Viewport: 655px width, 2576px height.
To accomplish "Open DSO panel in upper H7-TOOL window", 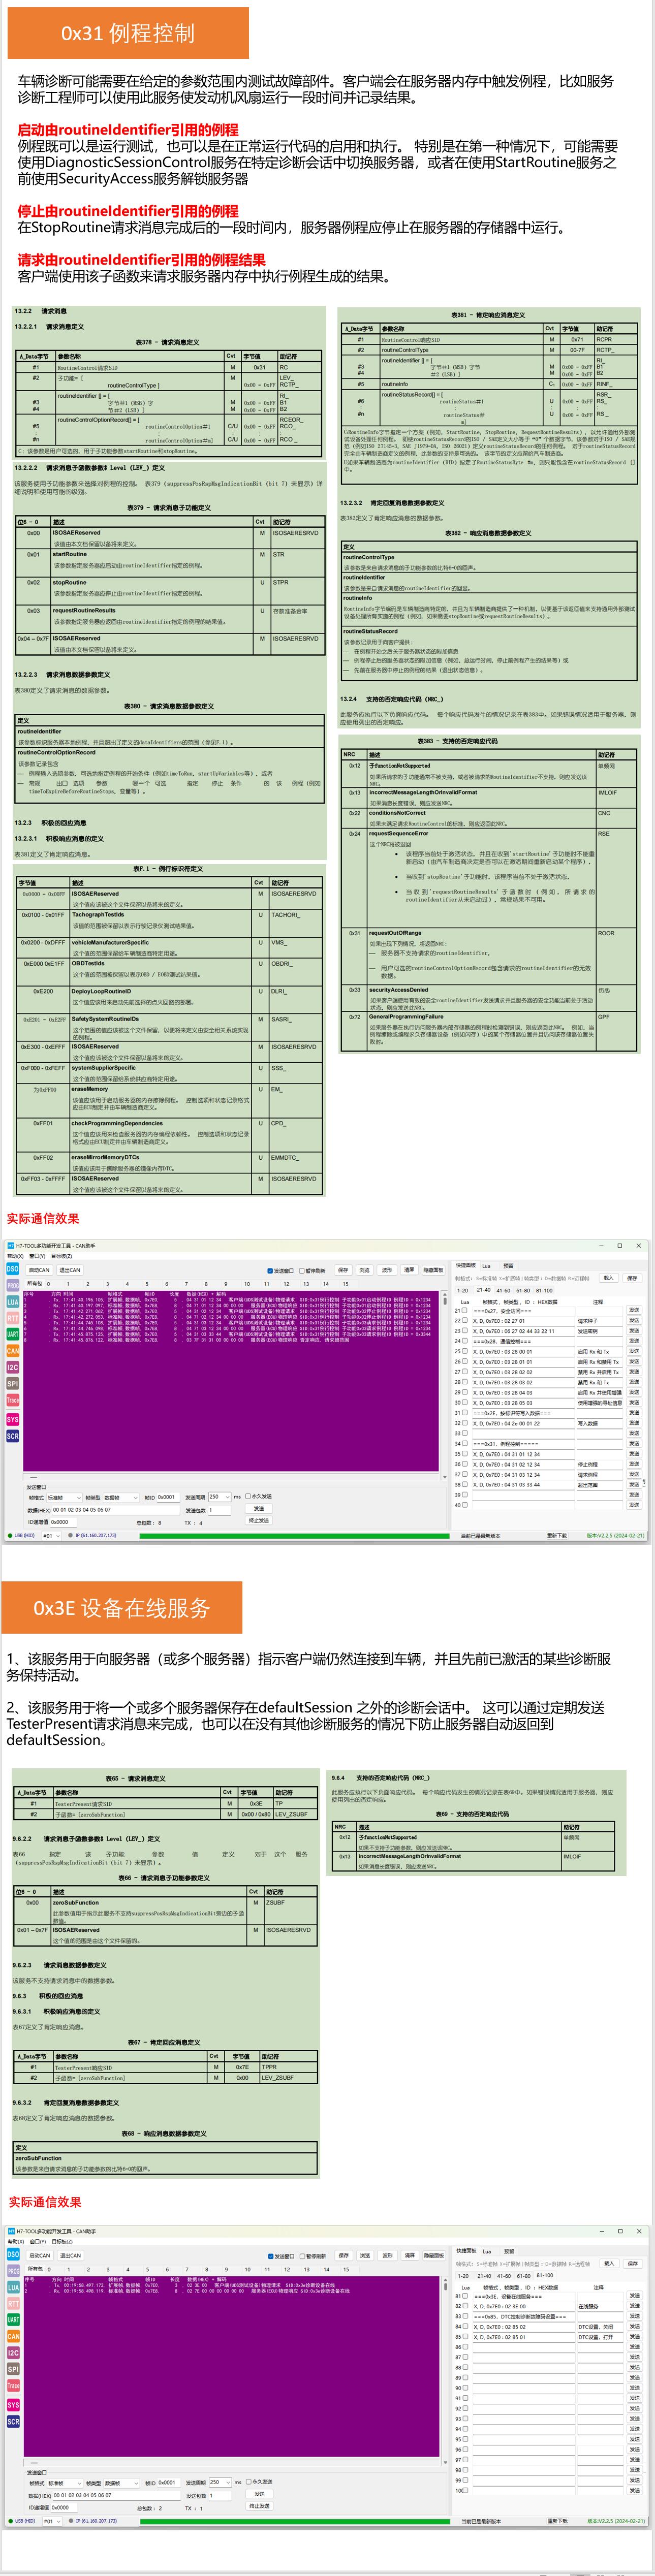I will (x=13, y=1269).
